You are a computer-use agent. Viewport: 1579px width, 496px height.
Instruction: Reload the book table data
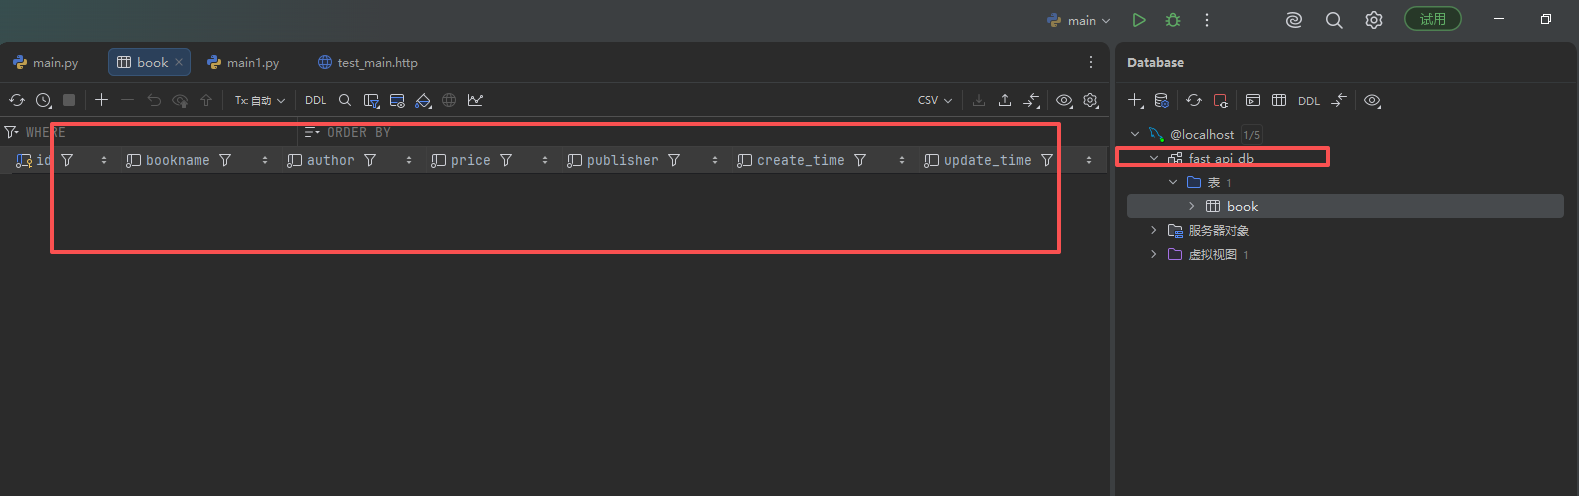click(17, 100)
